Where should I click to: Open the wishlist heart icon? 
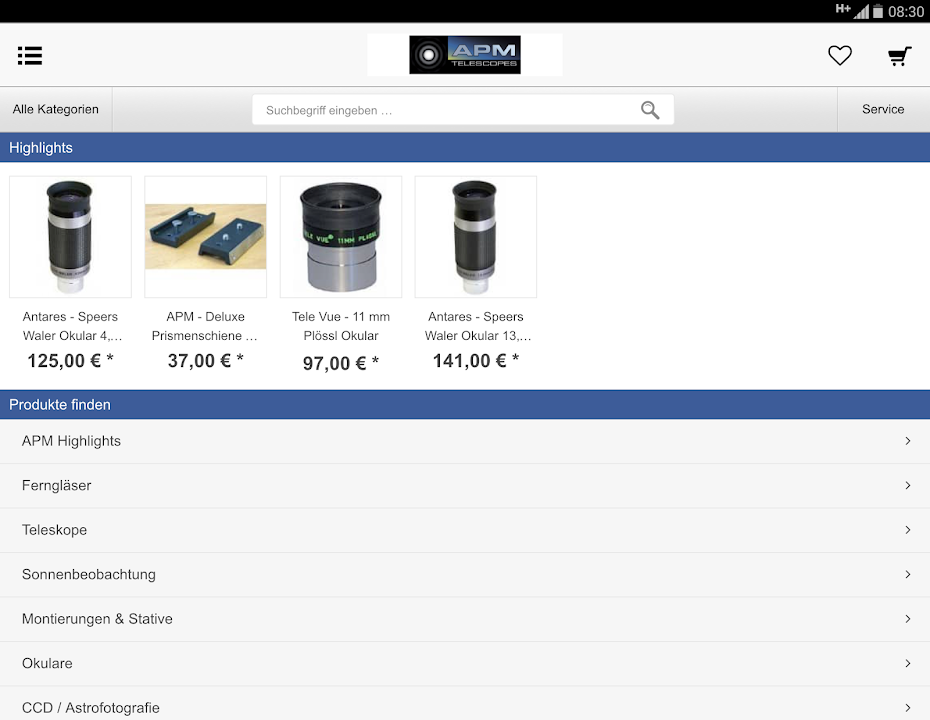pyautogui.click(x=839, y=56)
